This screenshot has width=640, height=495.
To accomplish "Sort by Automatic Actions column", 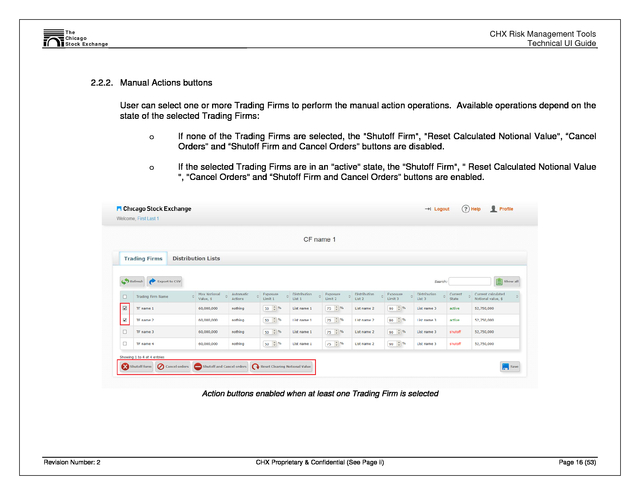I will pyautogui.click(x=244, y=297).
